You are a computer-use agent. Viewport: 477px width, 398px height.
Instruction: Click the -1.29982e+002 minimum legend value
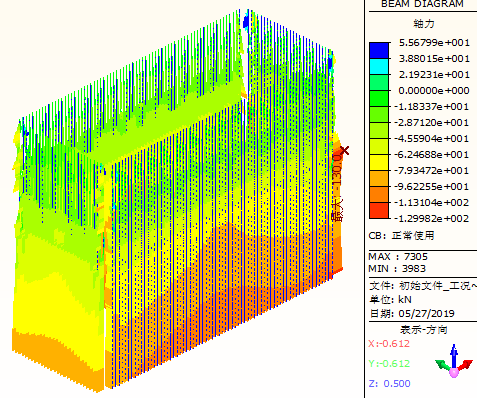point(432,219)
